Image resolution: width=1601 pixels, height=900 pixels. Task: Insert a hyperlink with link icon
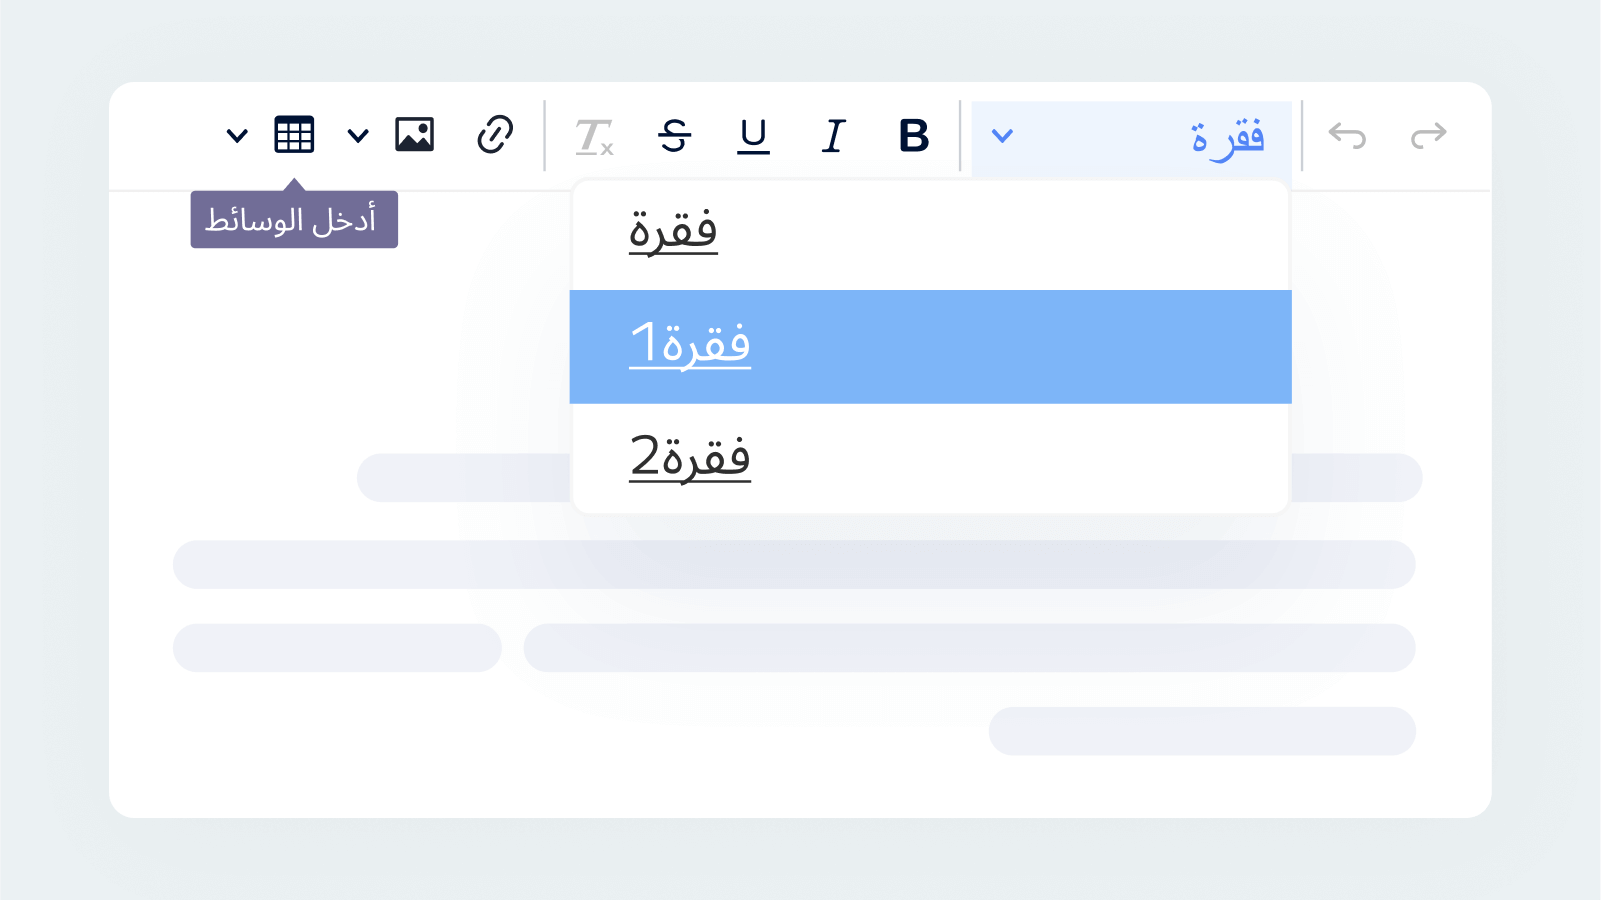[495, 134]
